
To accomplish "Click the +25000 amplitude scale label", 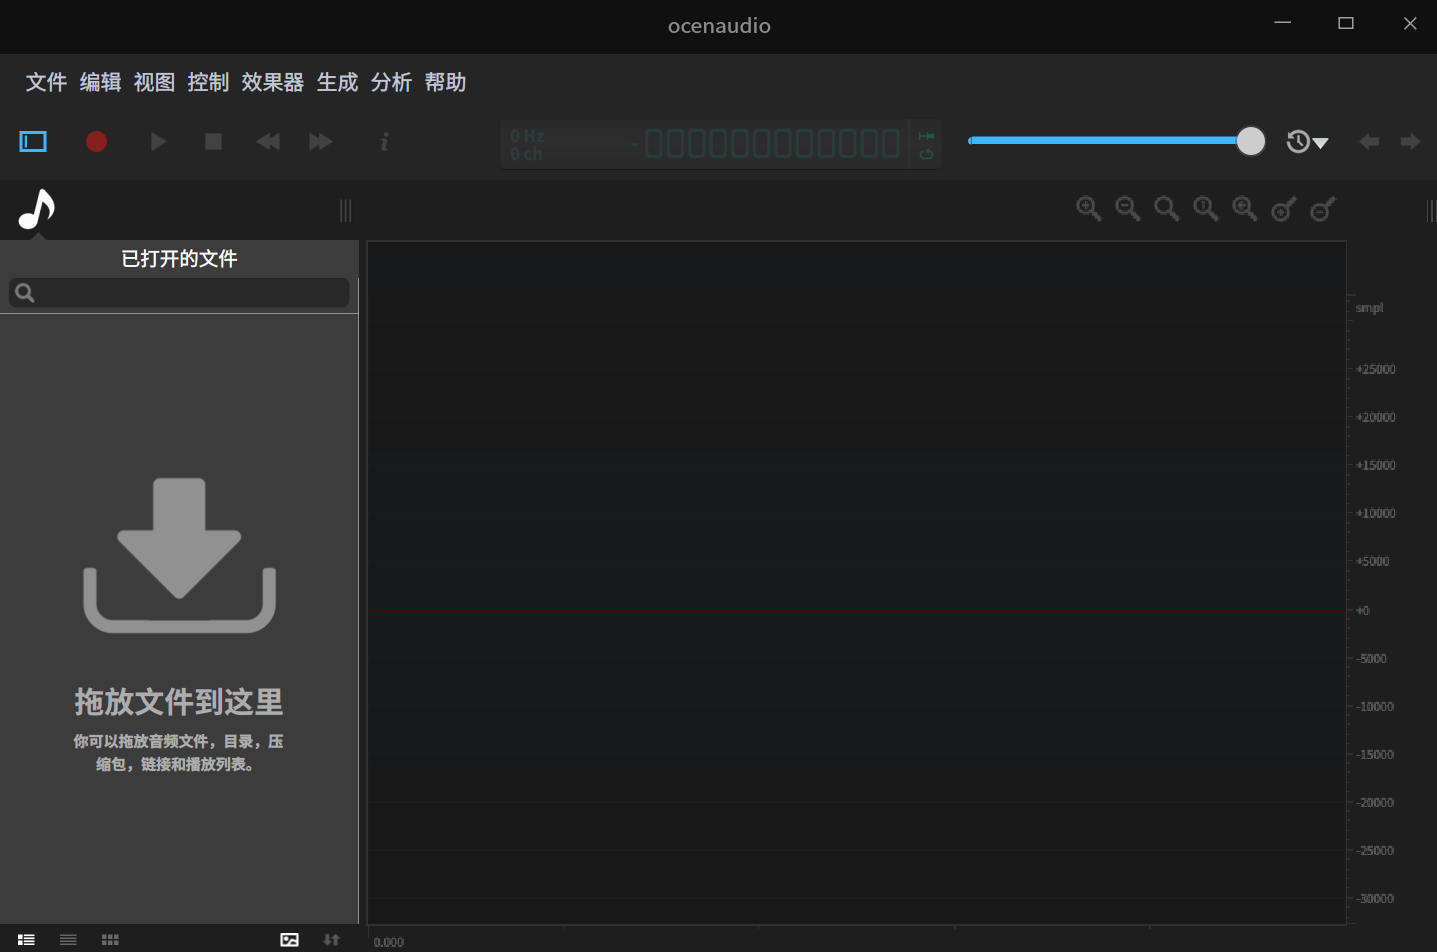I will coord(1375,369).
